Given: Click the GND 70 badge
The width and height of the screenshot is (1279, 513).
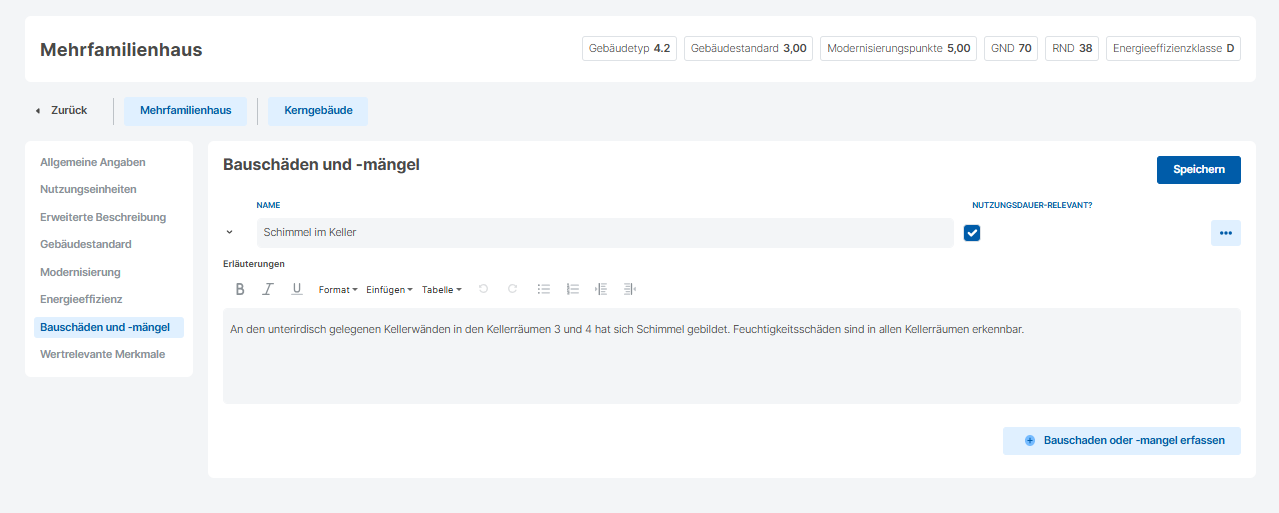Looking at the screenshot, I should 1011,48.
